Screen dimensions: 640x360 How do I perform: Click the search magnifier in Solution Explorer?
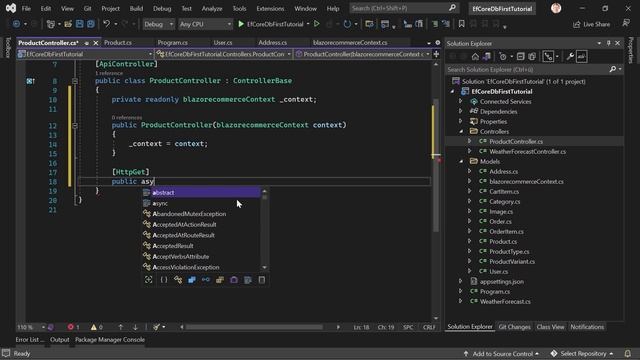tap(613, 69)
